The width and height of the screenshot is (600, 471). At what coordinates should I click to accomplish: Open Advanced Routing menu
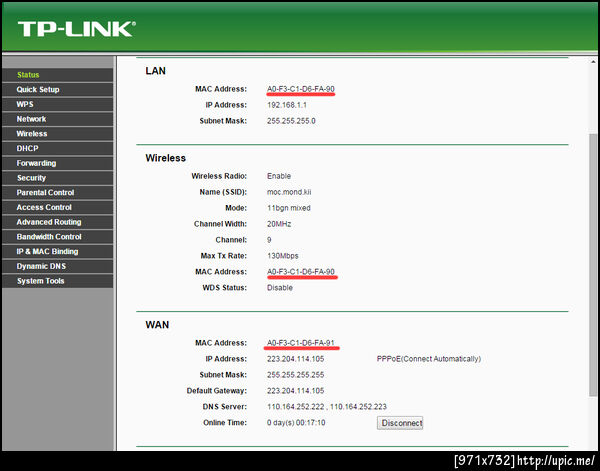click(x=57, y=222)
